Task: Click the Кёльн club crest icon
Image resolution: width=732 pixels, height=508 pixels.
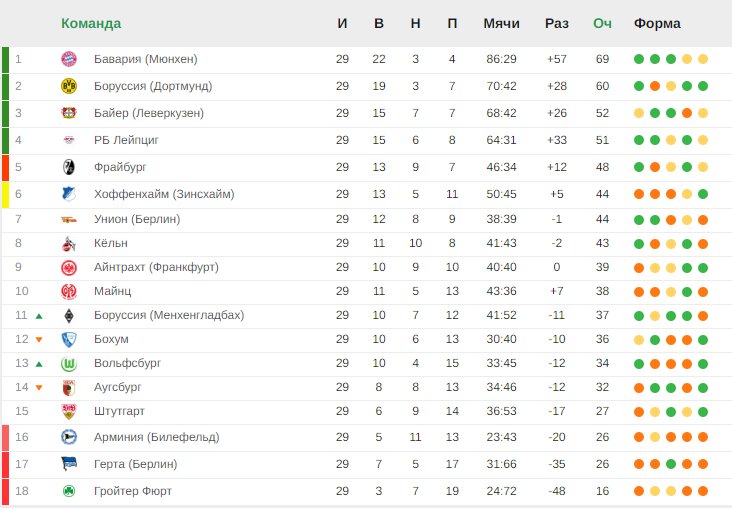Action: coord(69,244)
